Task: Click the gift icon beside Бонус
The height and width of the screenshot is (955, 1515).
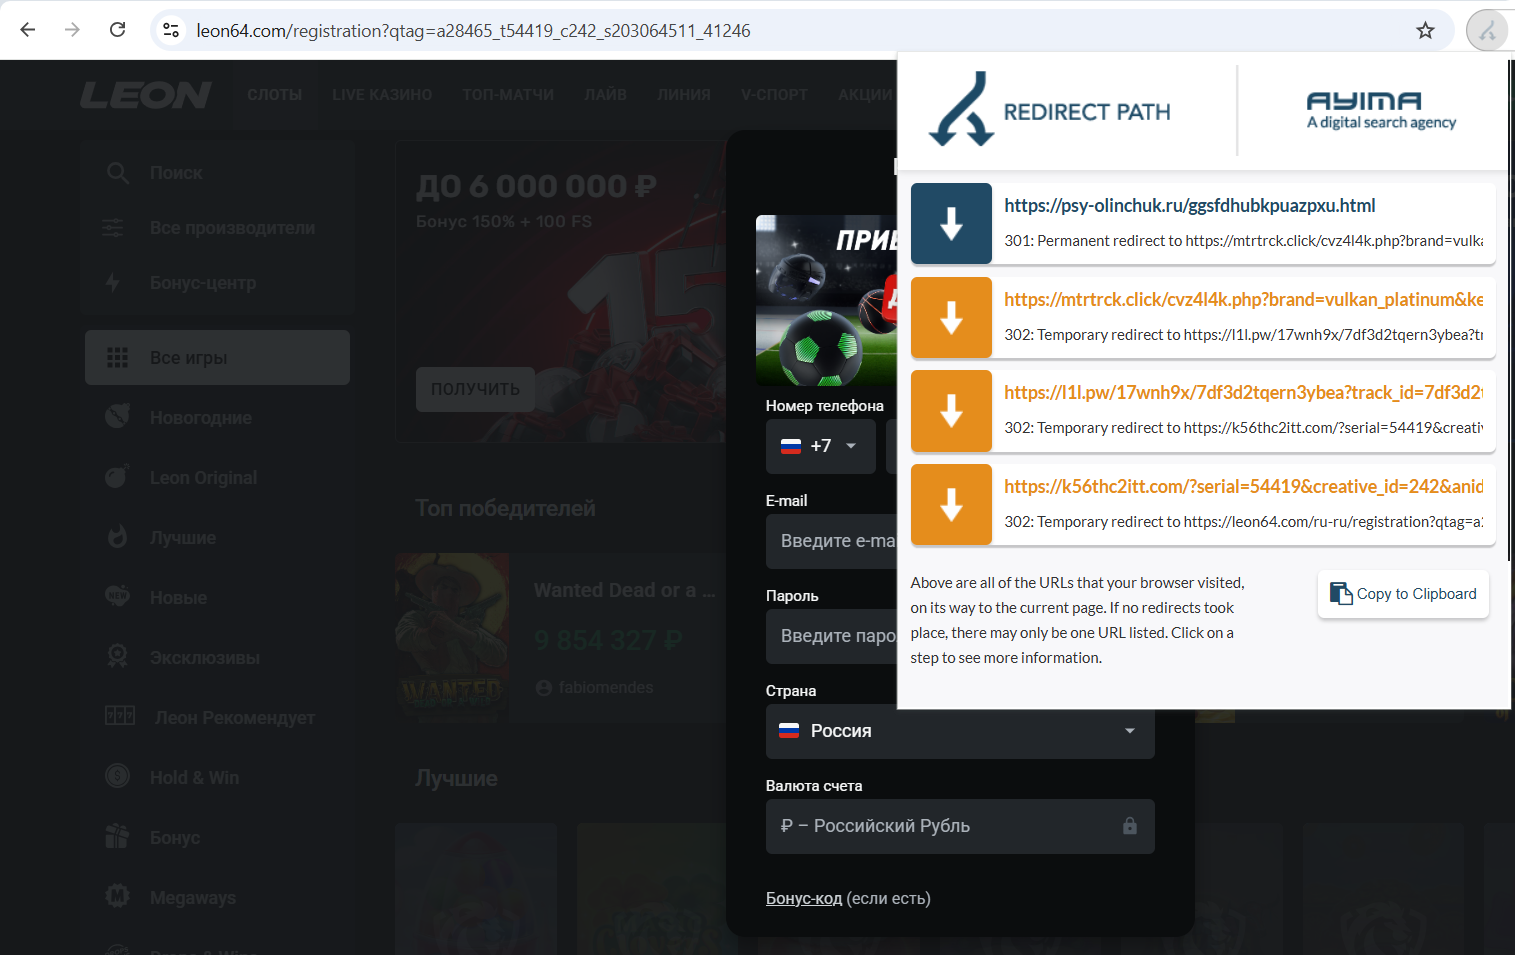Action: [117, 836]
